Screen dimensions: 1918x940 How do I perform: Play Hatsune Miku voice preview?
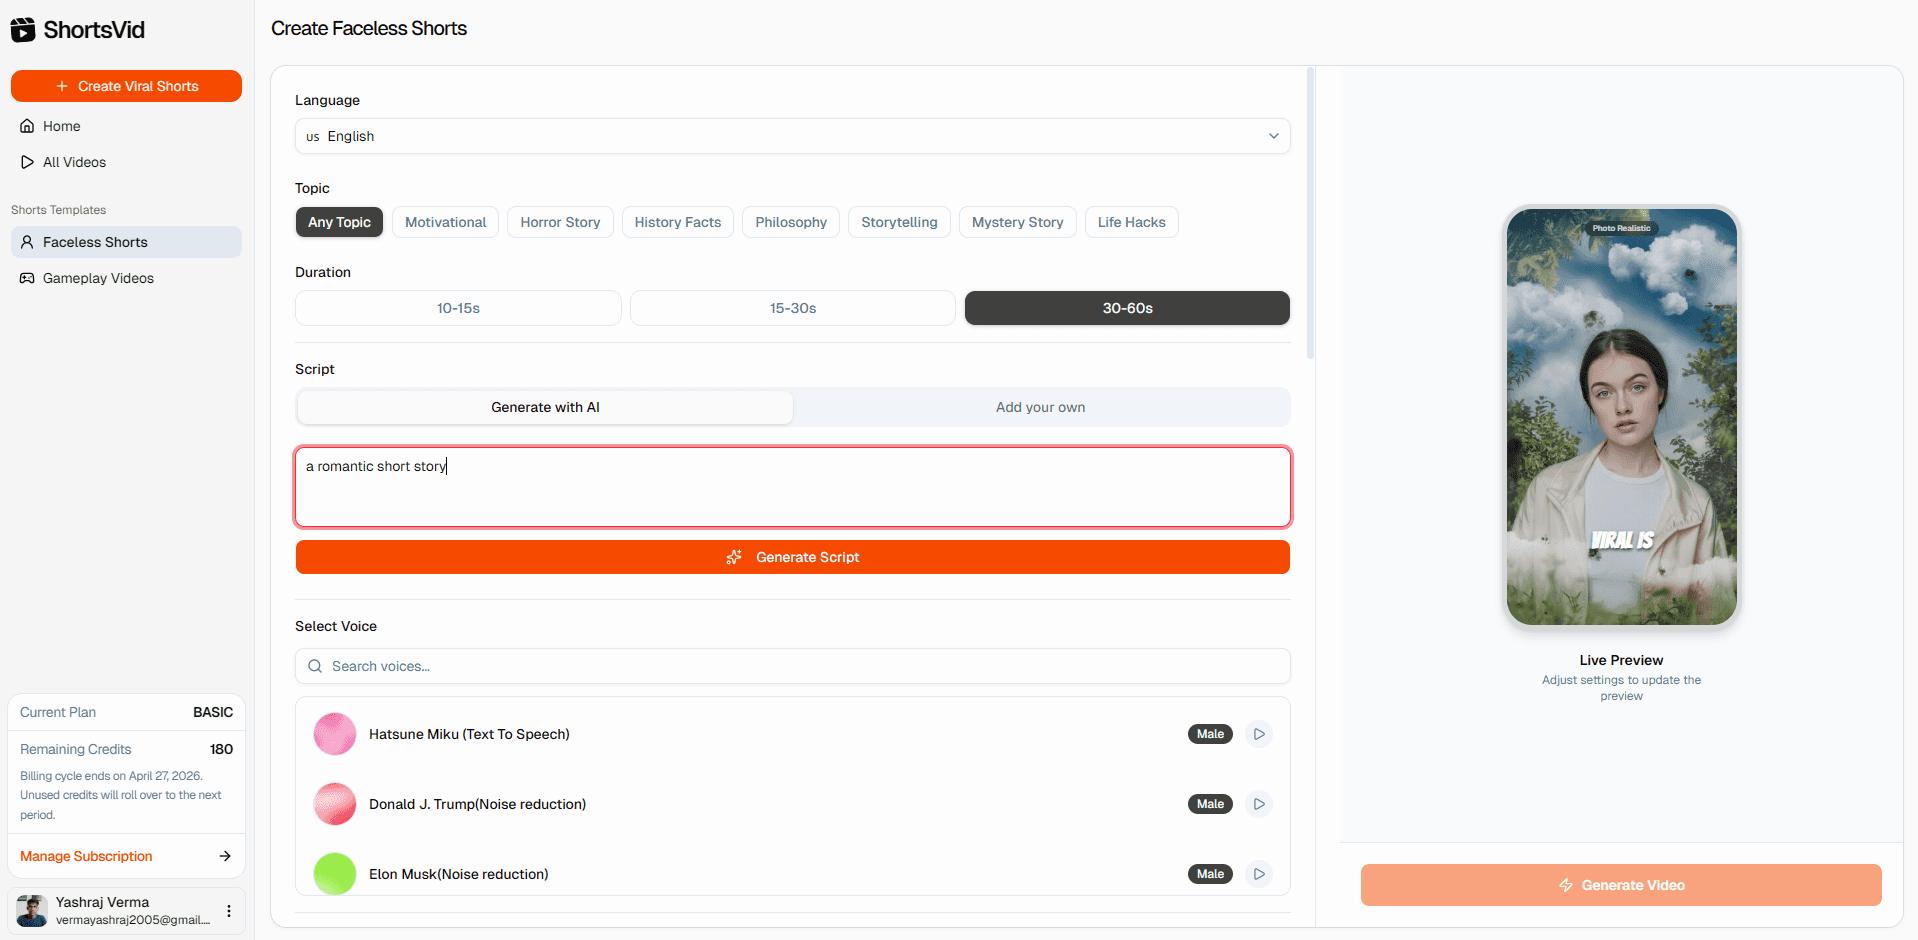click(1259, 734)
